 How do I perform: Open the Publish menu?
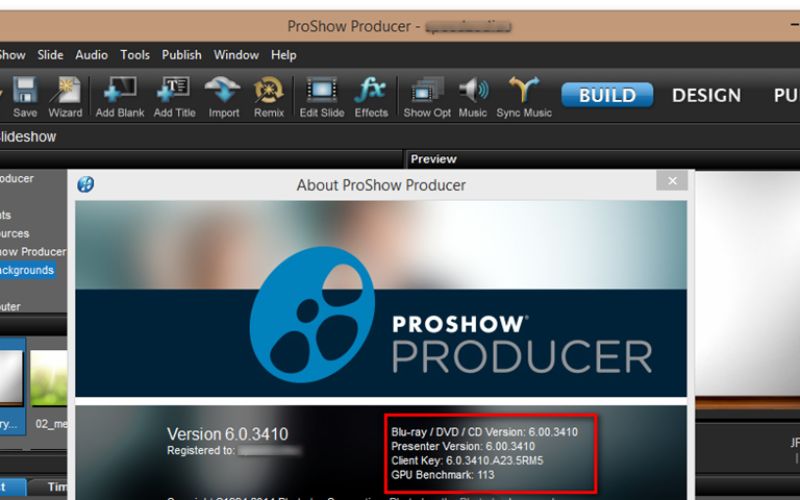pos(182,55)
